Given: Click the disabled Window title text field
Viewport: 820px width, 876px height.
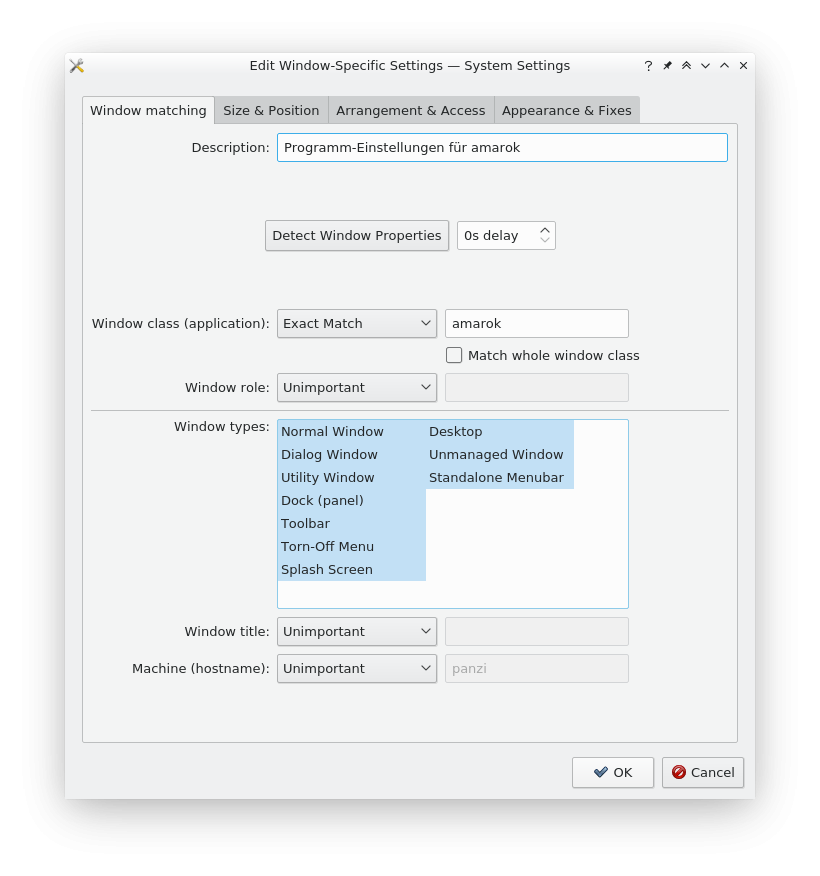Looking at the screenshot, I should coord(537,631).
